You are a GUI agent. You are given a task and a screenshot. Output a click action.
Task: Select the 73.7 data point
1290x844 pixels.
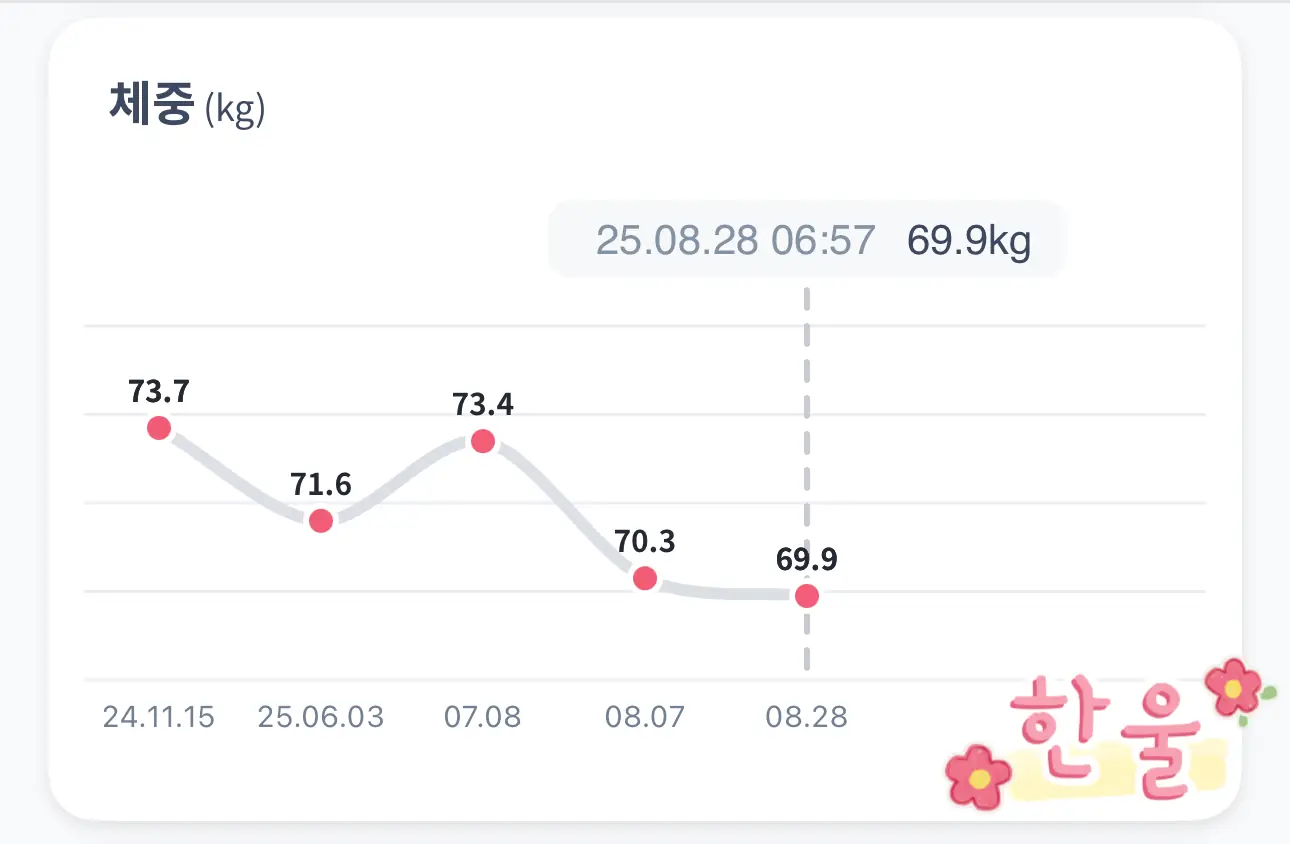[x=159, y=428]
